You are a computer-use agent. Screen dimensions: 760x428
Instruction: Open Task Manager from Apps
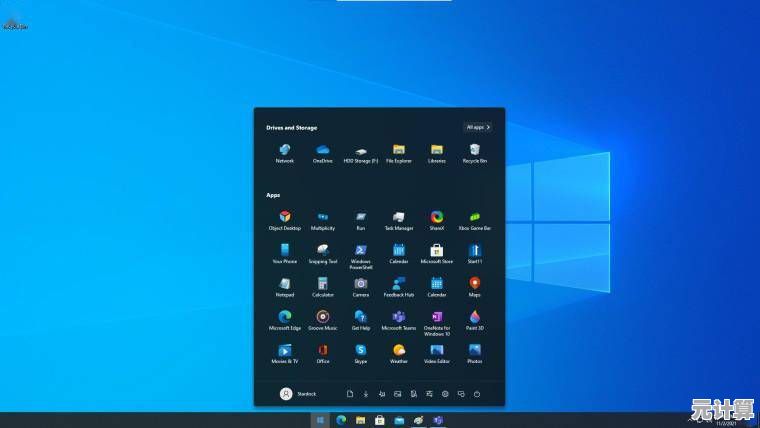pos(398,221)
